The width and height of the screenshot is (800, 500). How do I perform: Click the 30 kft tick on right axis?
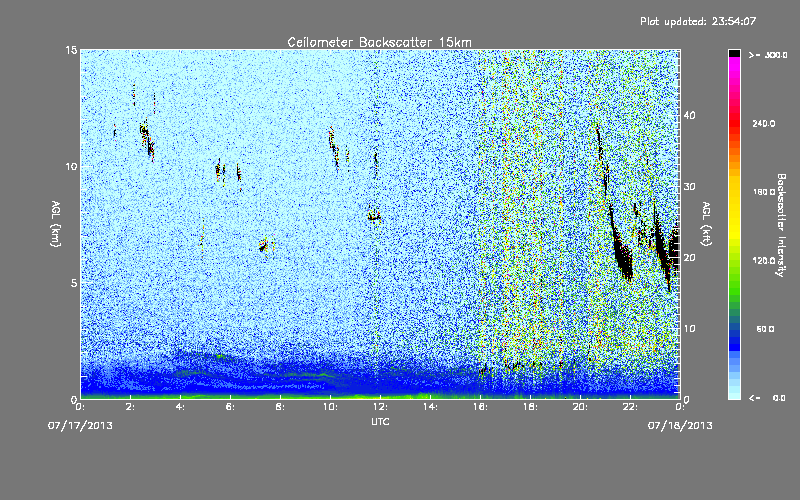pos(689,187)
